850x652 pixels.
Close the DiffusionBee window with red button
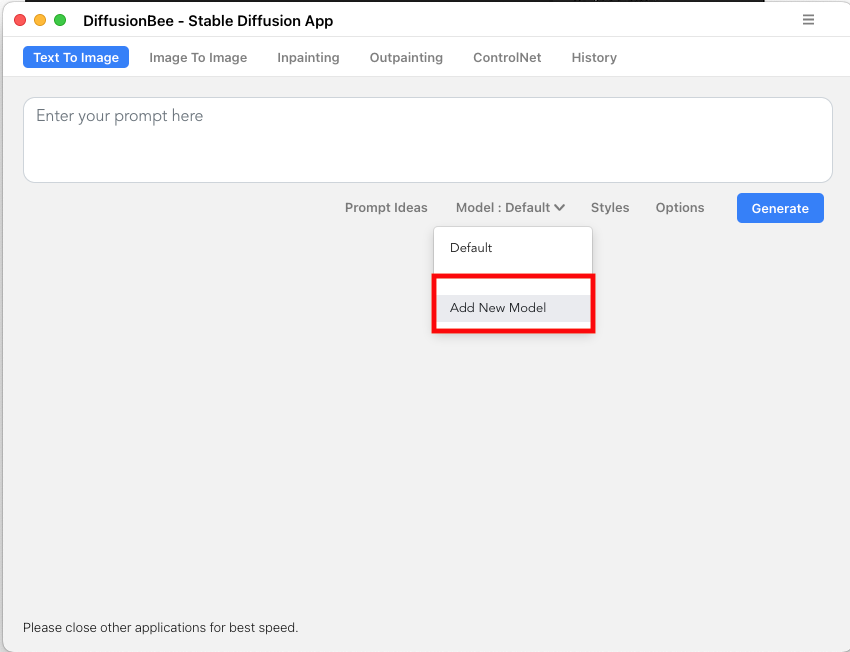click(x=20, y=20)
